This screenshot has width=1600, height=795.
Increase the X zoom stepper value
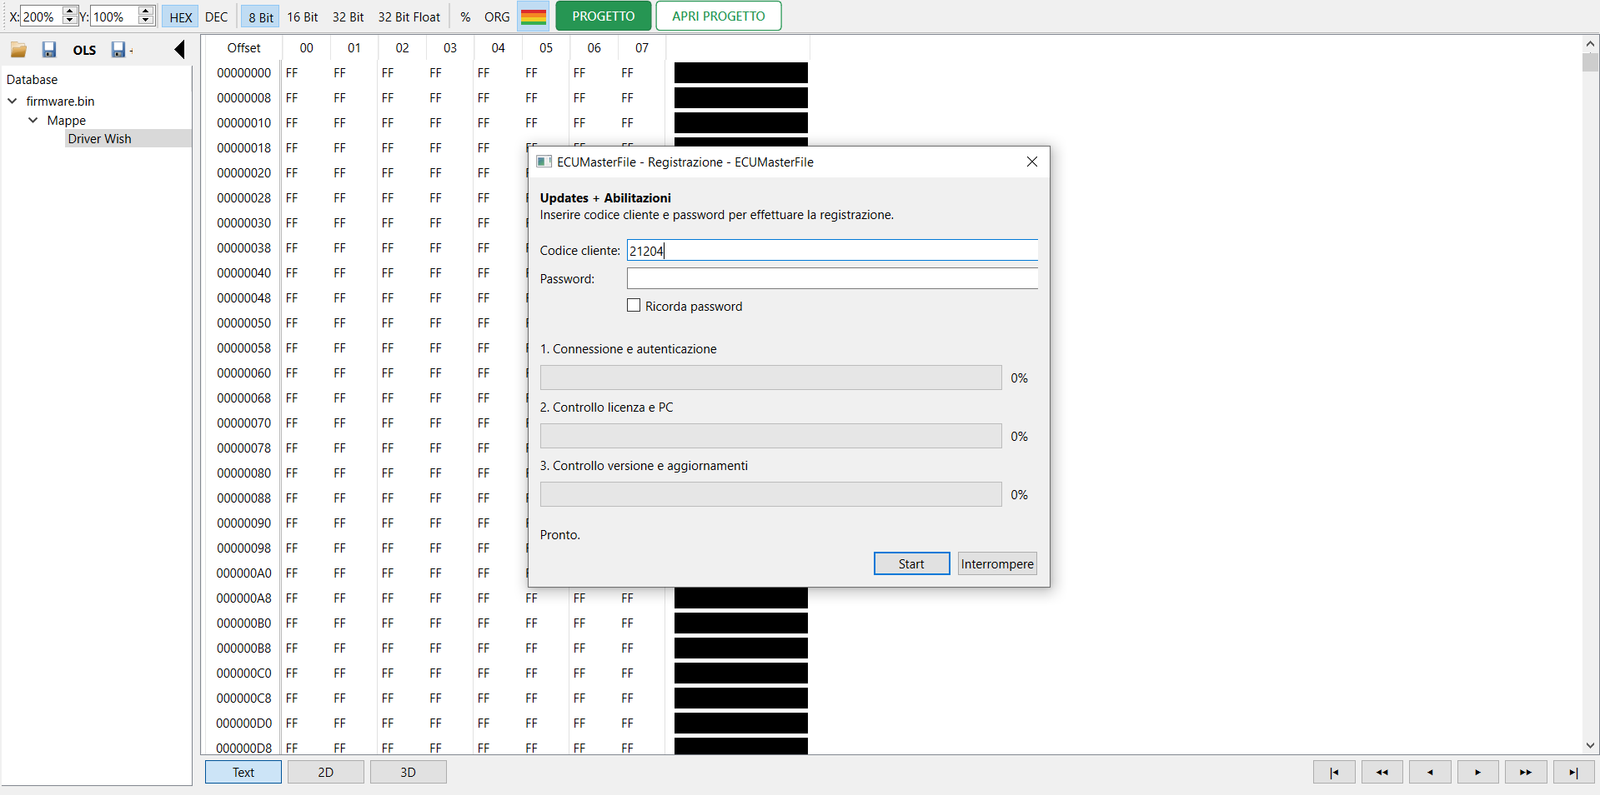[x=70, y=11]
